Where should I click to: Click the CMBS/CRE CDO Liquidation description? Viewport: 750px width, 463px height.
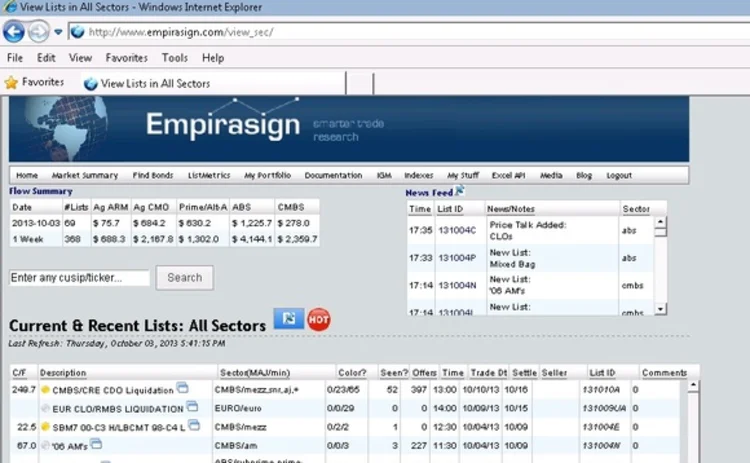(x=113, y=391)
